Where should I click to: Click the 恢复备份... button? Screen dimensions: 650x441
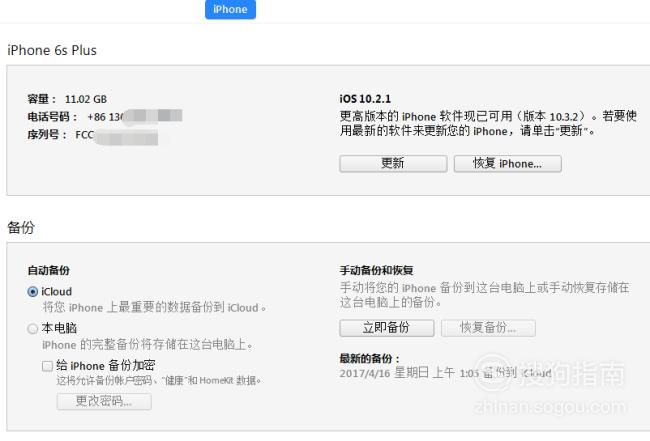(488, 328)
